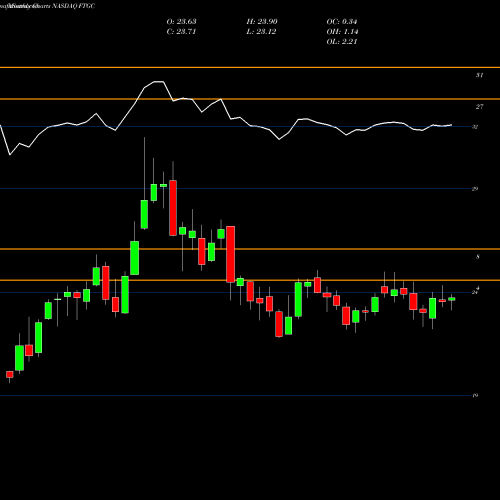
Task: Click the tallest red candle near 29
Action: click(x=173, y=208)
